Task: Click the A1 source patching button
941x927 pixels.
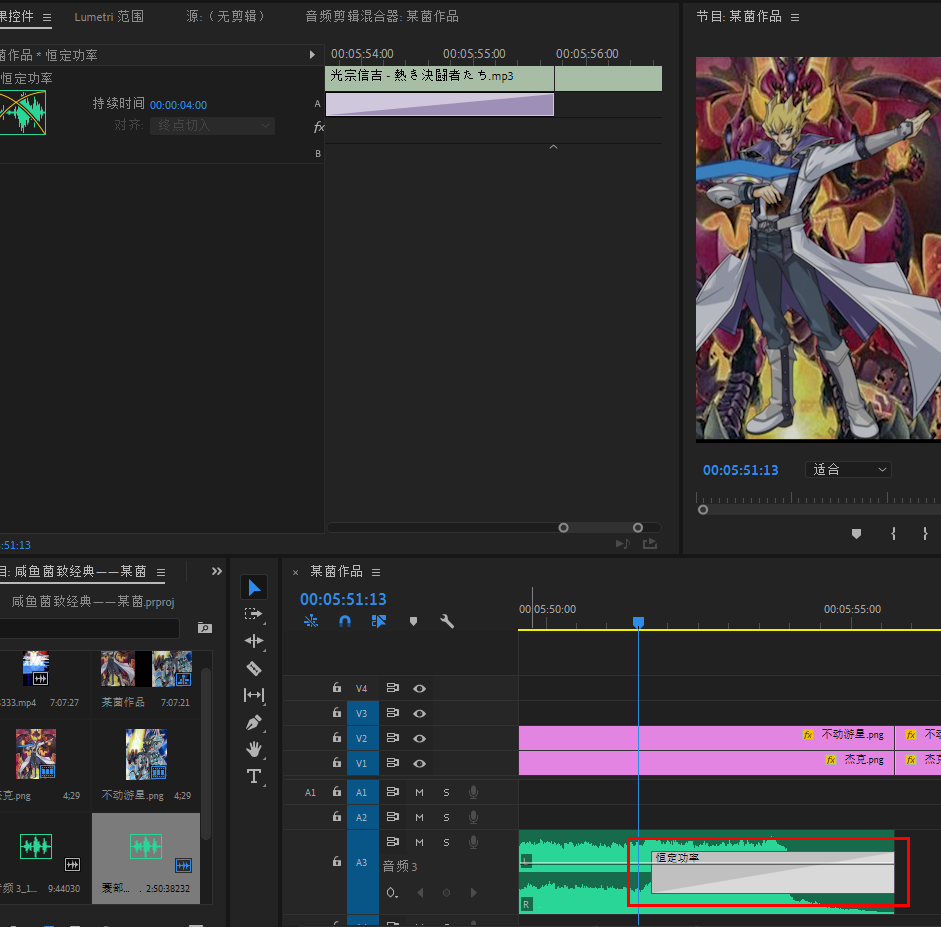Action: [310, 793]
